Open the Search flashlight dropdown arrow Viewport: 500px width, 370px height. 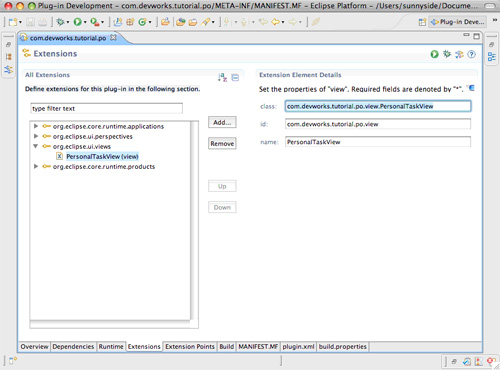tap(213, 22)
